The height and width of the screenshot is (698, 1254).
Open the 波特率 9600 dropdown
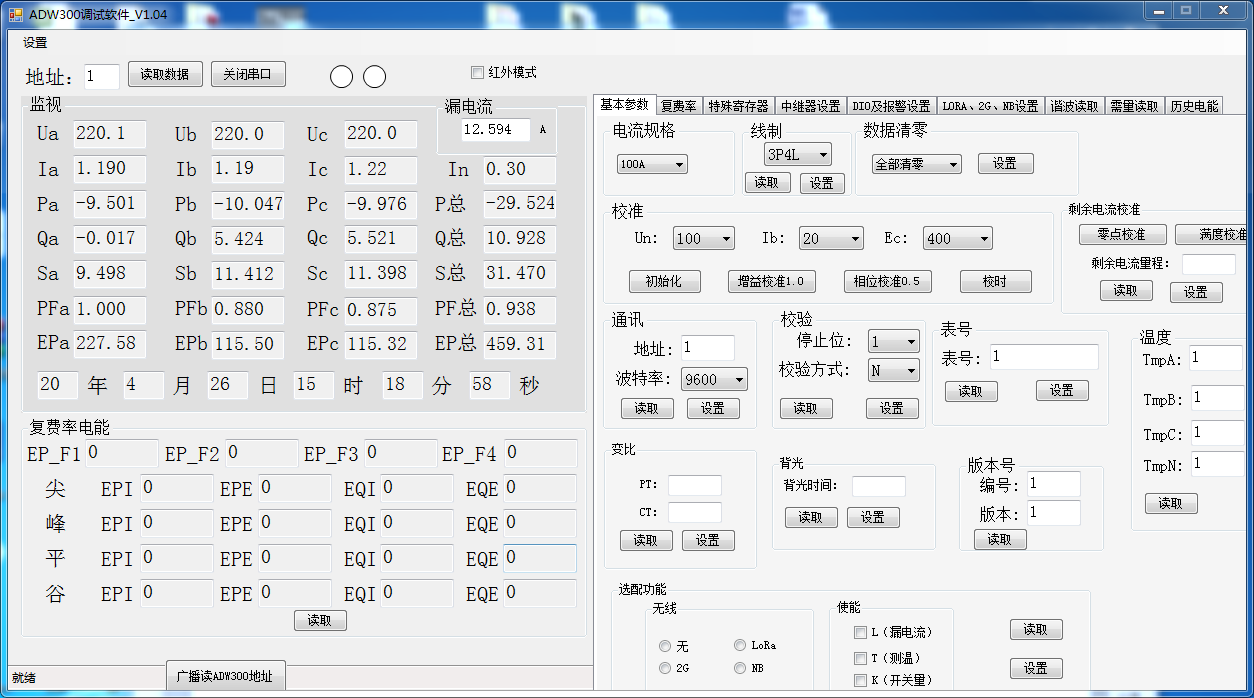click(714, 380)
